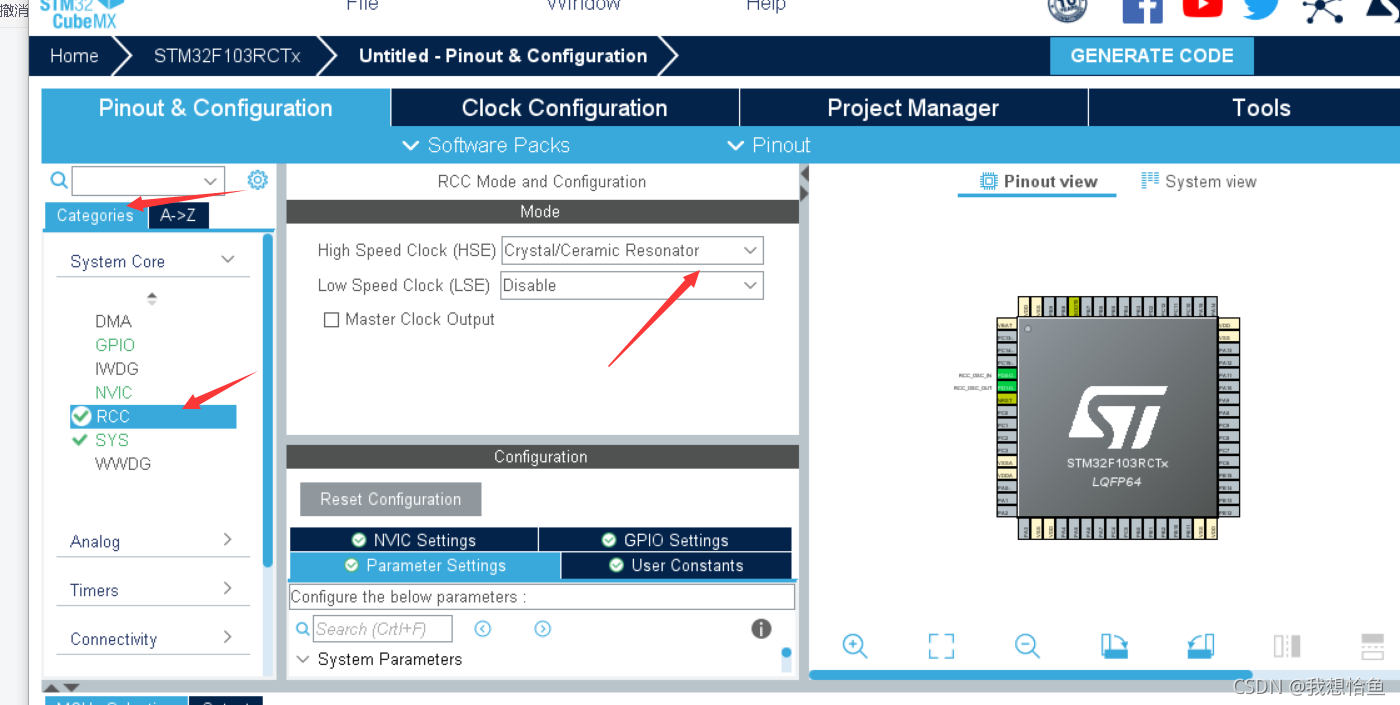This screenshot has height=705, width=1400.
Task: Go to the previous parameter search result
Action: (x=483, y=629)
